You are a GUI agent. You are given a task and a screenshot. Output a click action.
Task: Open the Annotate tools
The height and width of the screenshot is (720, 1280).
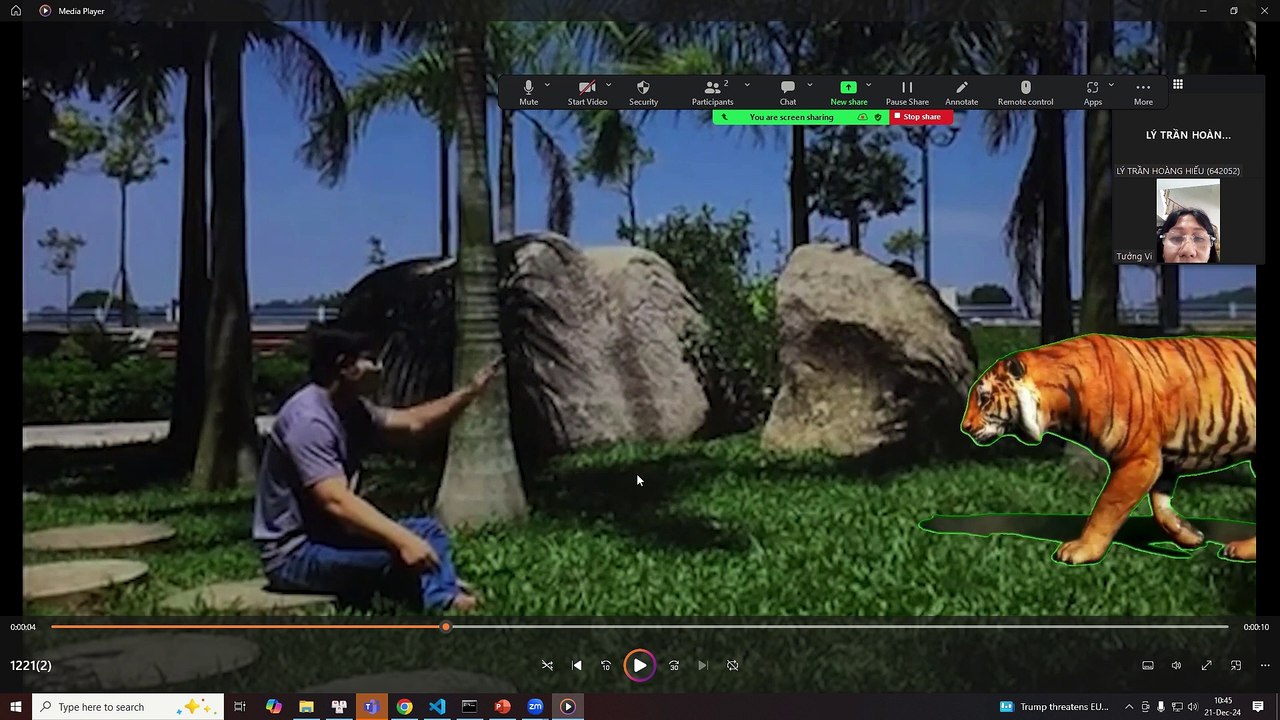961,93
